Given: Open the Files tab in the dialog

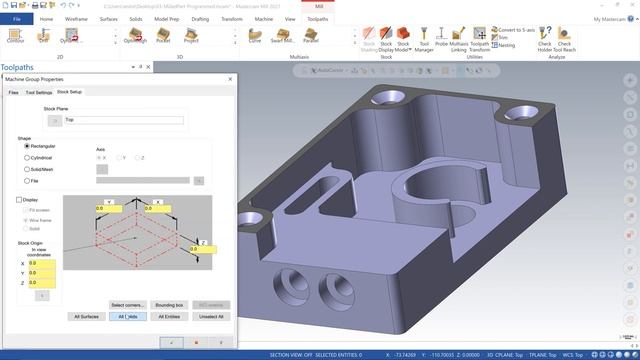Looking at the screenshot, I should [x=13, y=92].
